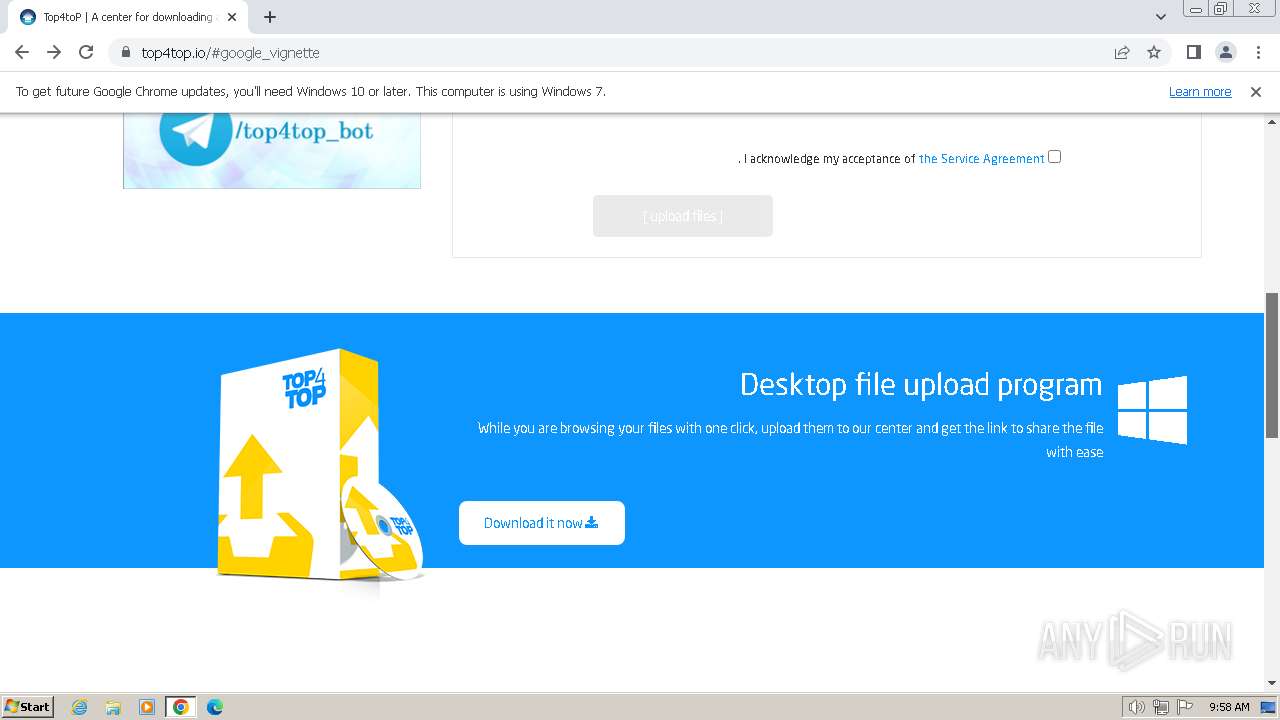Click the Windows logo icon

(1152, 410)
